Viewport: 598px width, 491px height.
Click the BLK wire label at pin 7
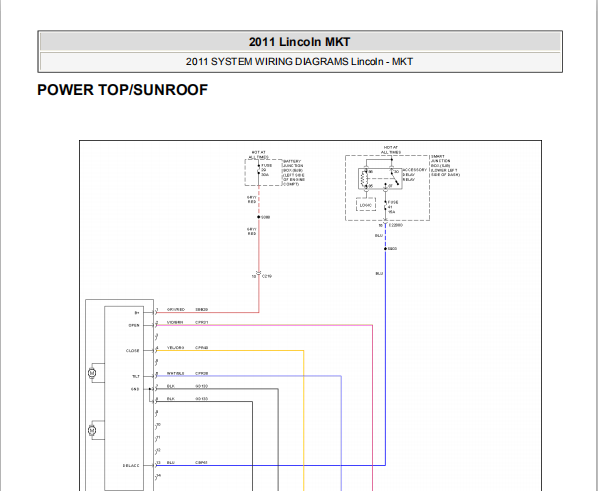(x=170, y=386)
